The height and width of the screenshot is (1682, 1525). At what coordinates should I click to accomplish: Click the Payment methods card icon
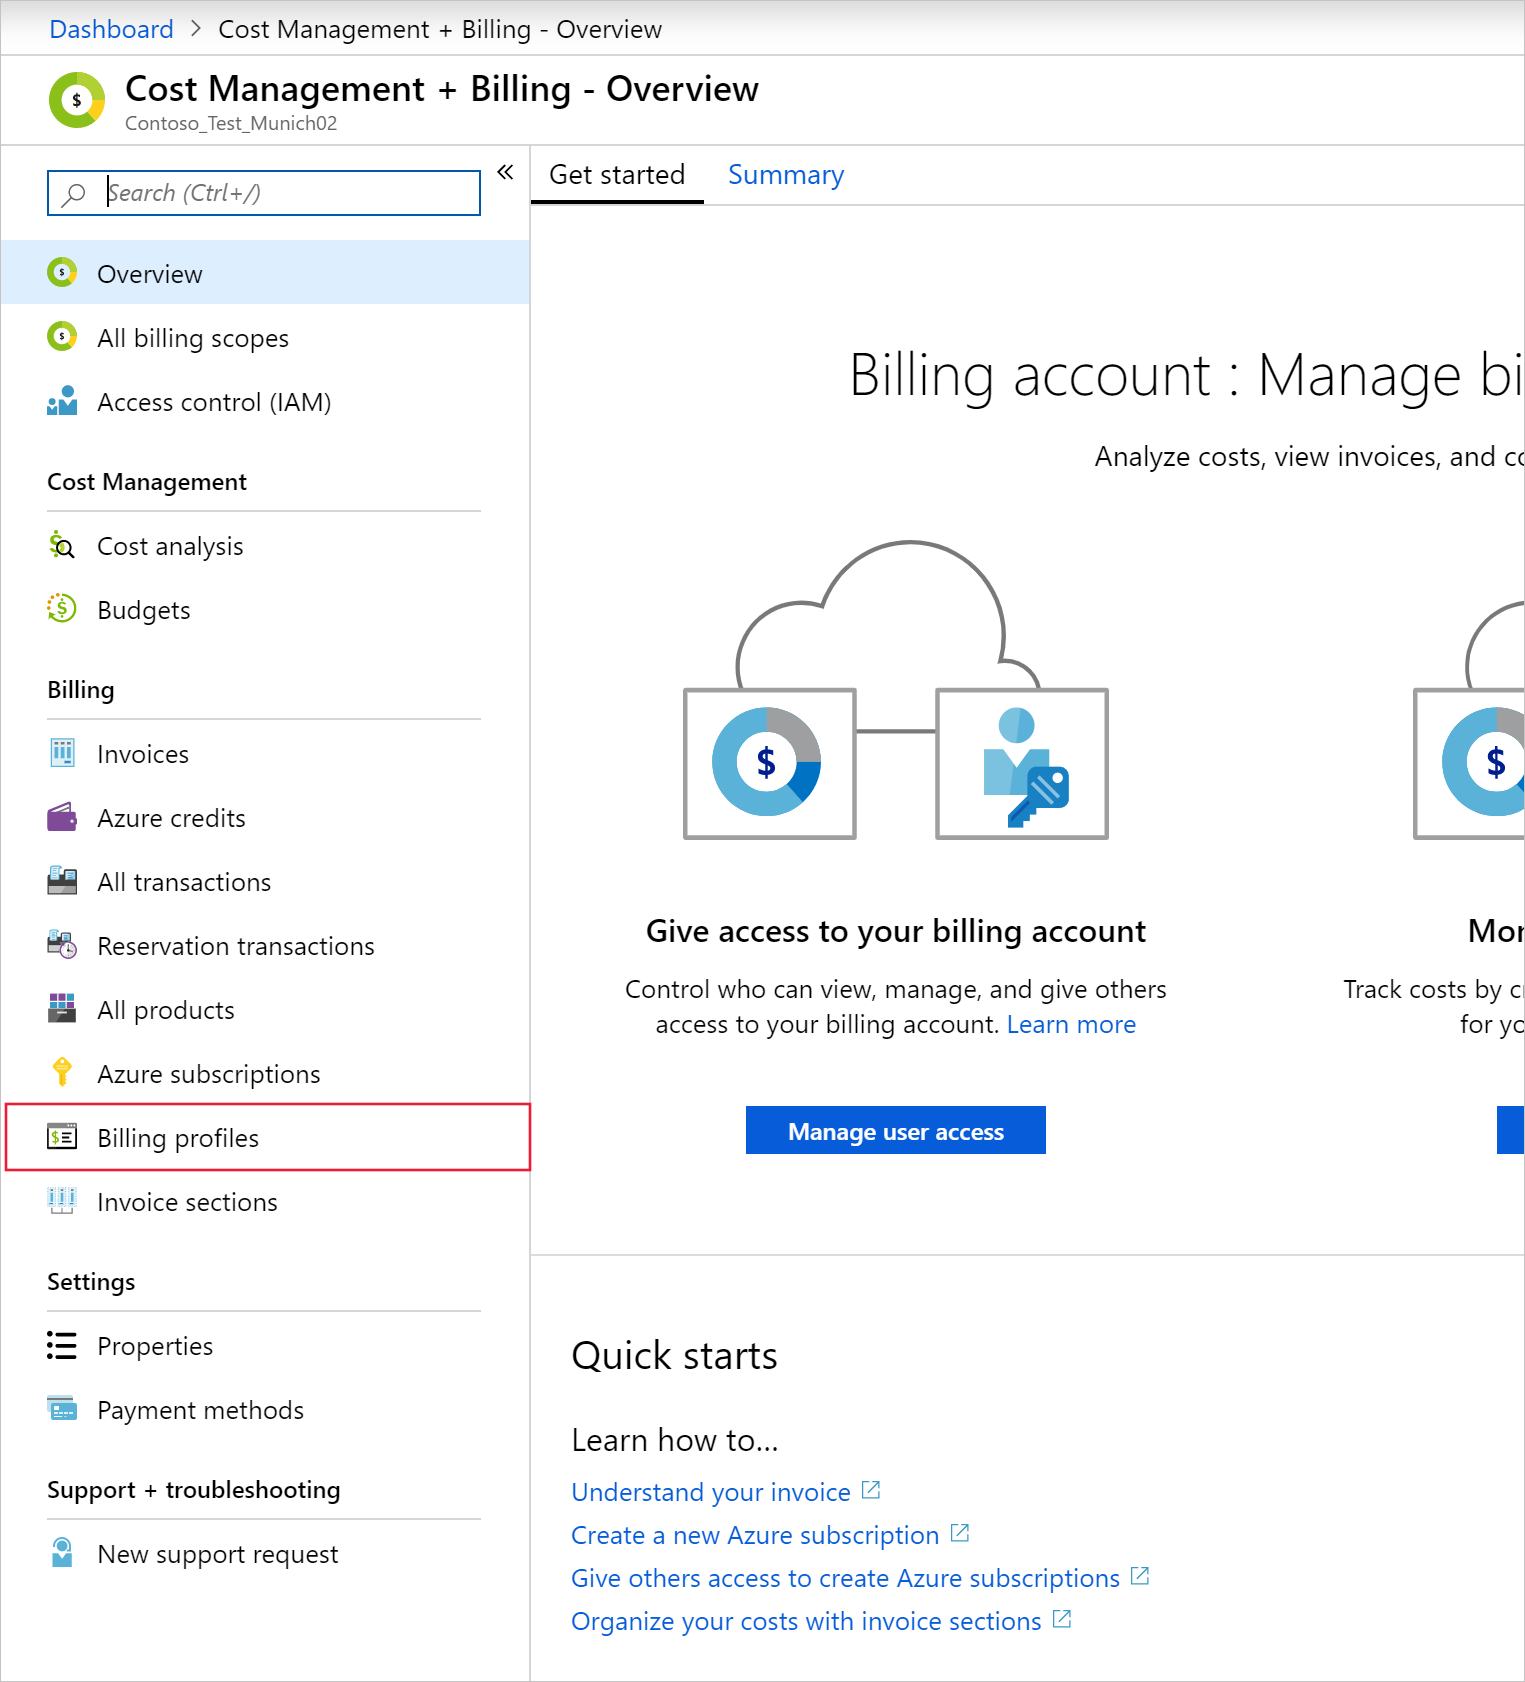click(62, 1409)
